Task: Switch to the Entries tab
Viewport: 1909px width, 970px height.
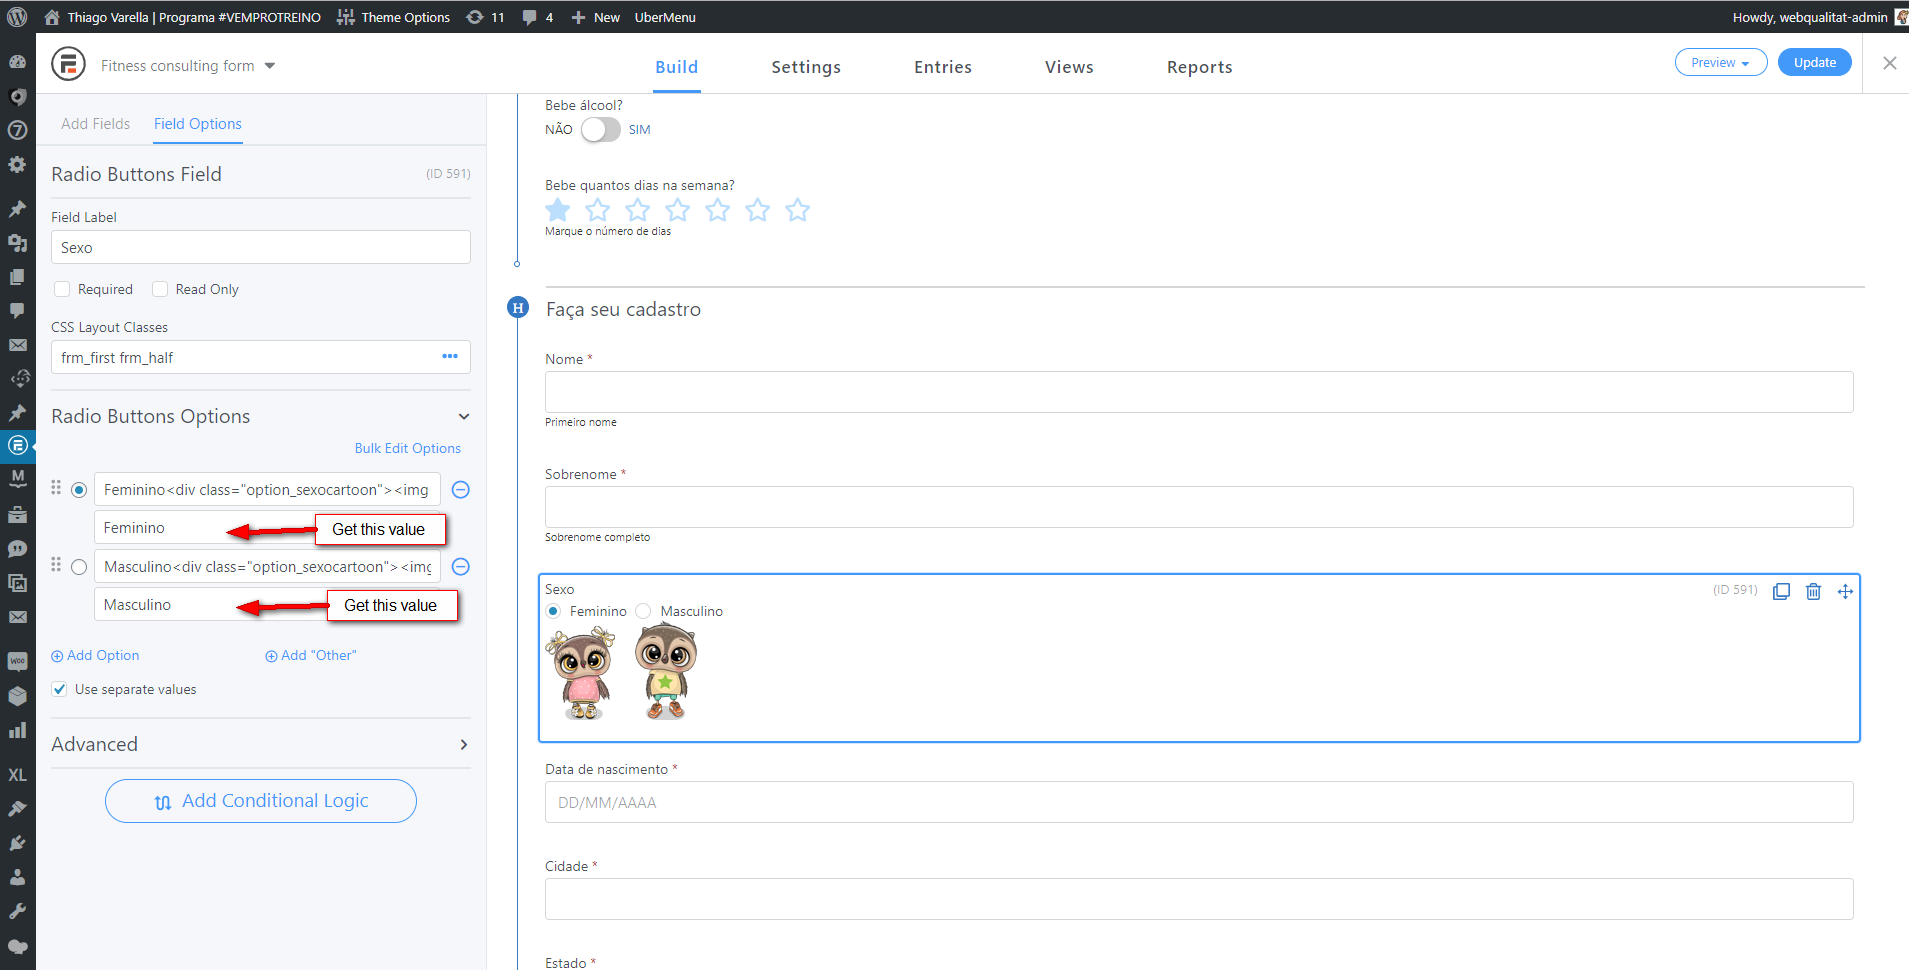Action: coord(942,67)
